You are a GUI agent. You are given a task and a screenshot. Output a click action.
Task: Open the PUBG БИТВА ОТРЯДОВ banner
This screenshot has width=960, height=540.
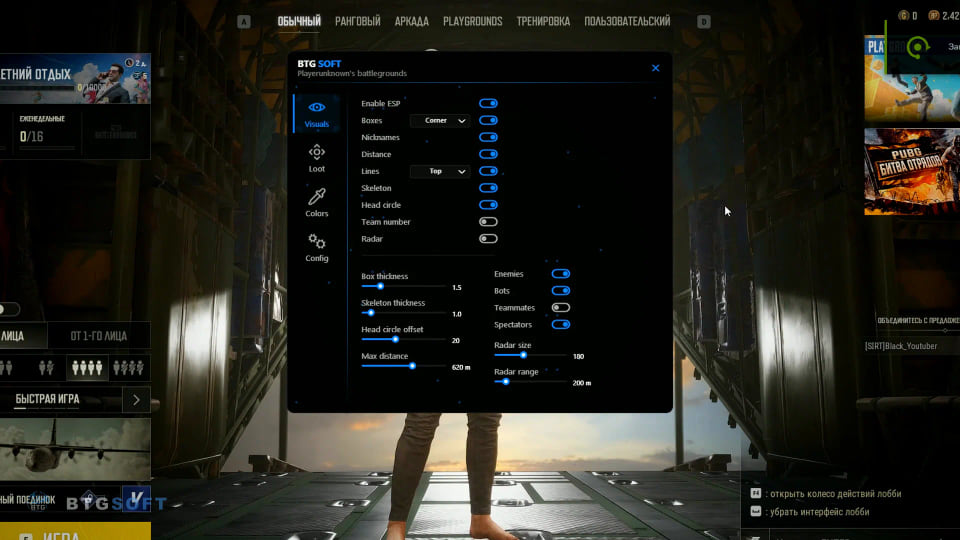(912, 172)
